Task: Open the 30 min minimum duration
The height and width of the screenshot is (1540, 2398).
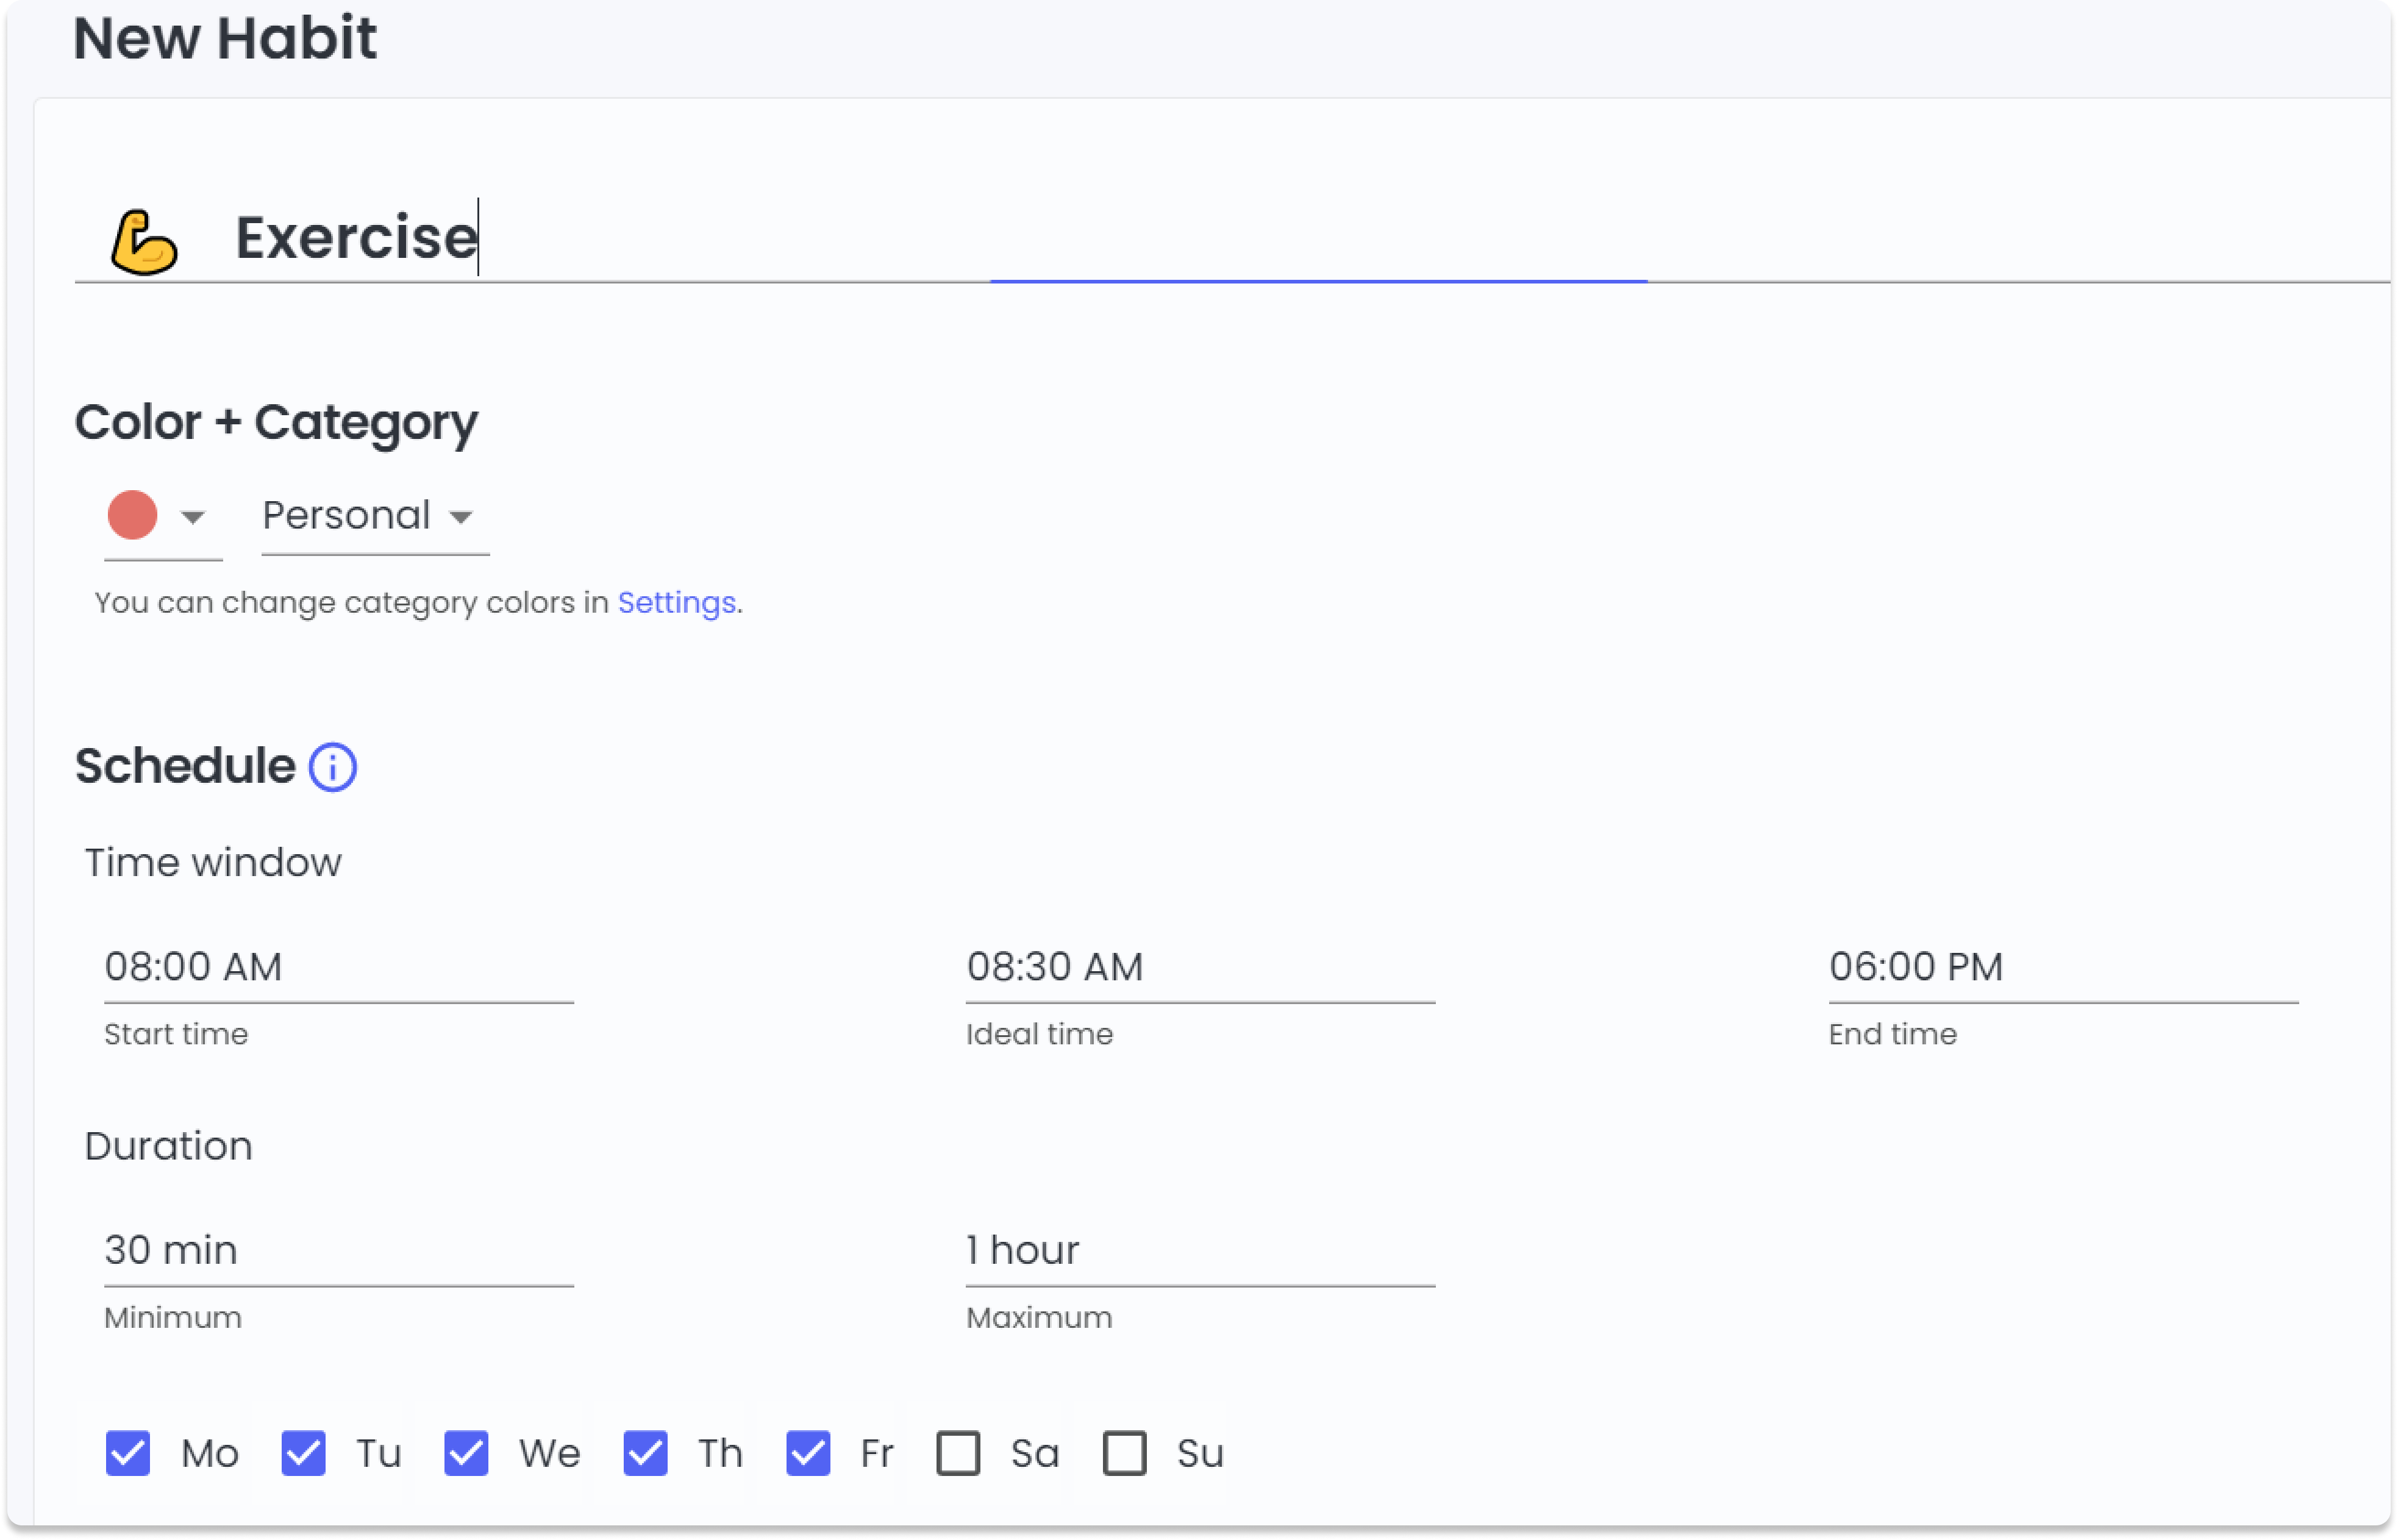Action: coord(338,1250)
